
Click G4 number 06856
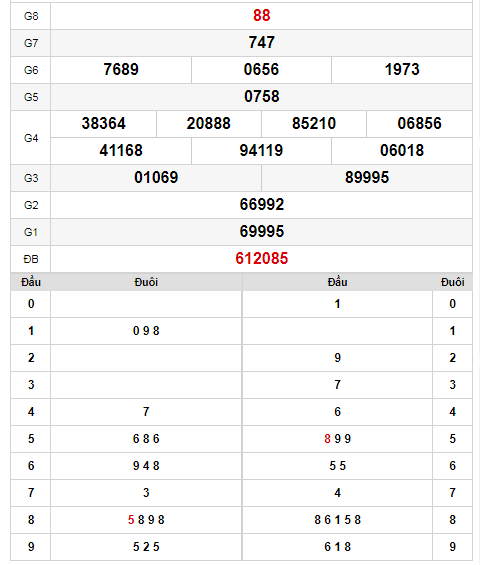point(419,124)
